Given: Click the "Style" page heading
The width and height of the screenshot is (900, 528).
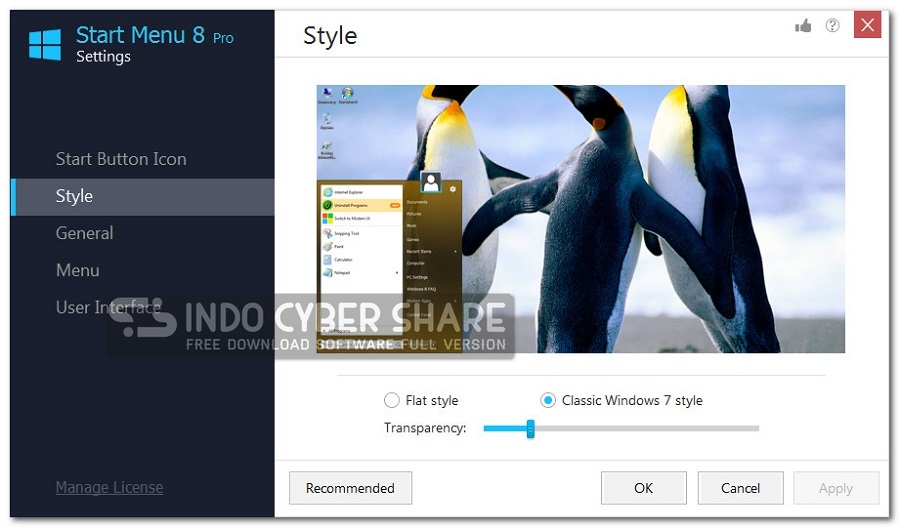Looking at the screenshot, I should [330, 36].
